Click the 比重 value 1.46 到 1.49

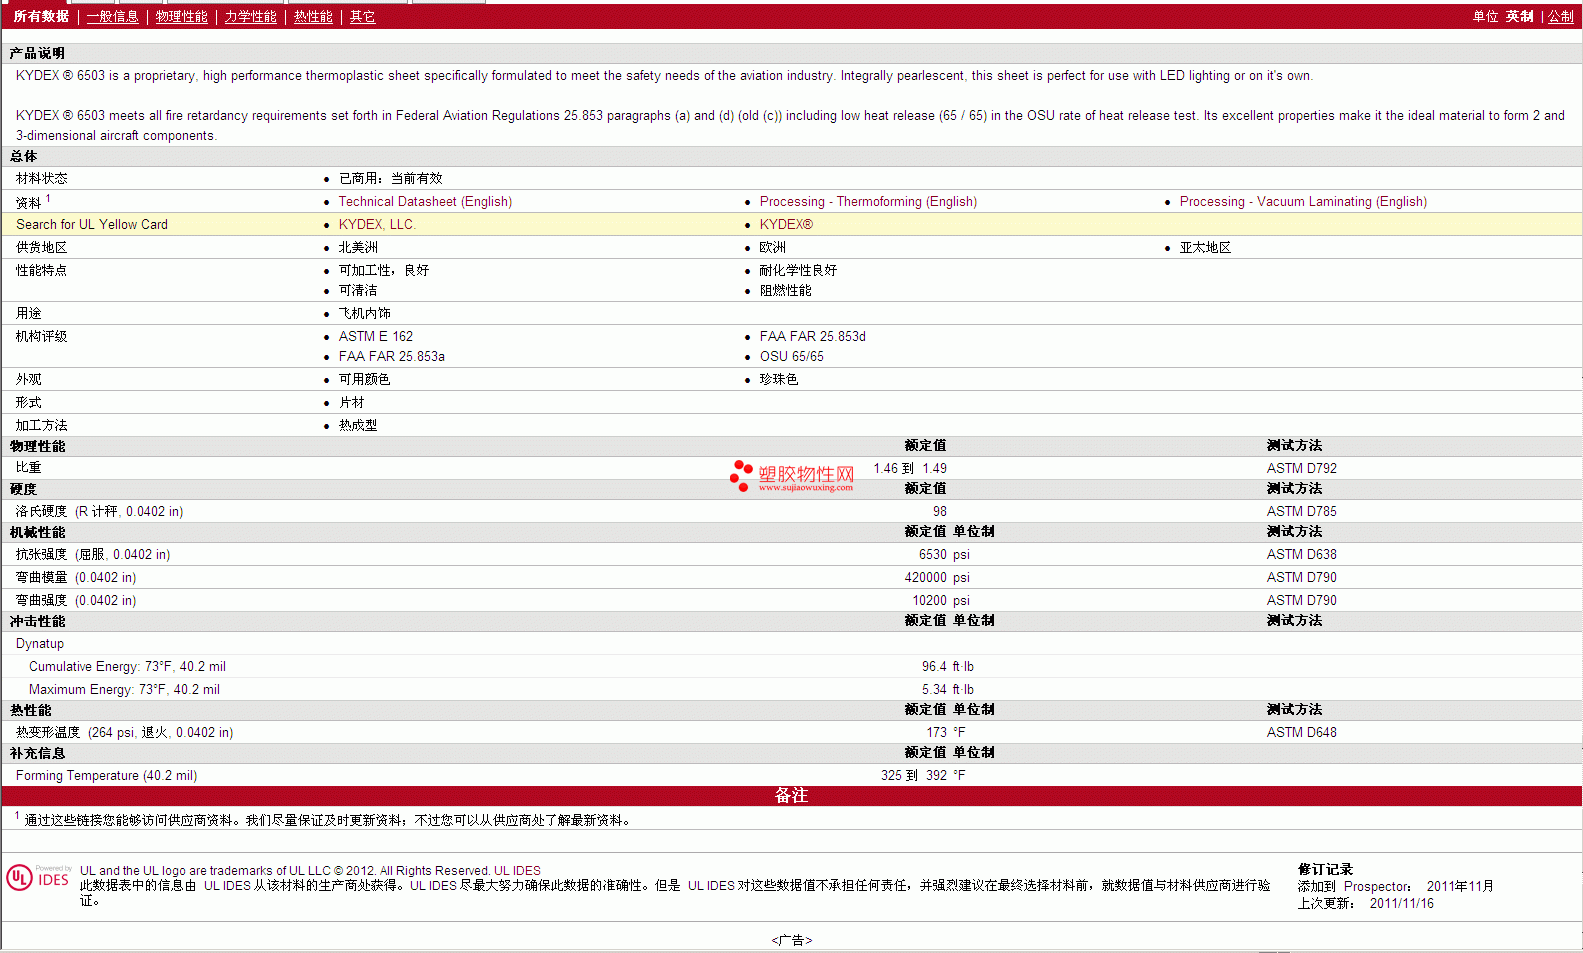click(x=910, y=469)
